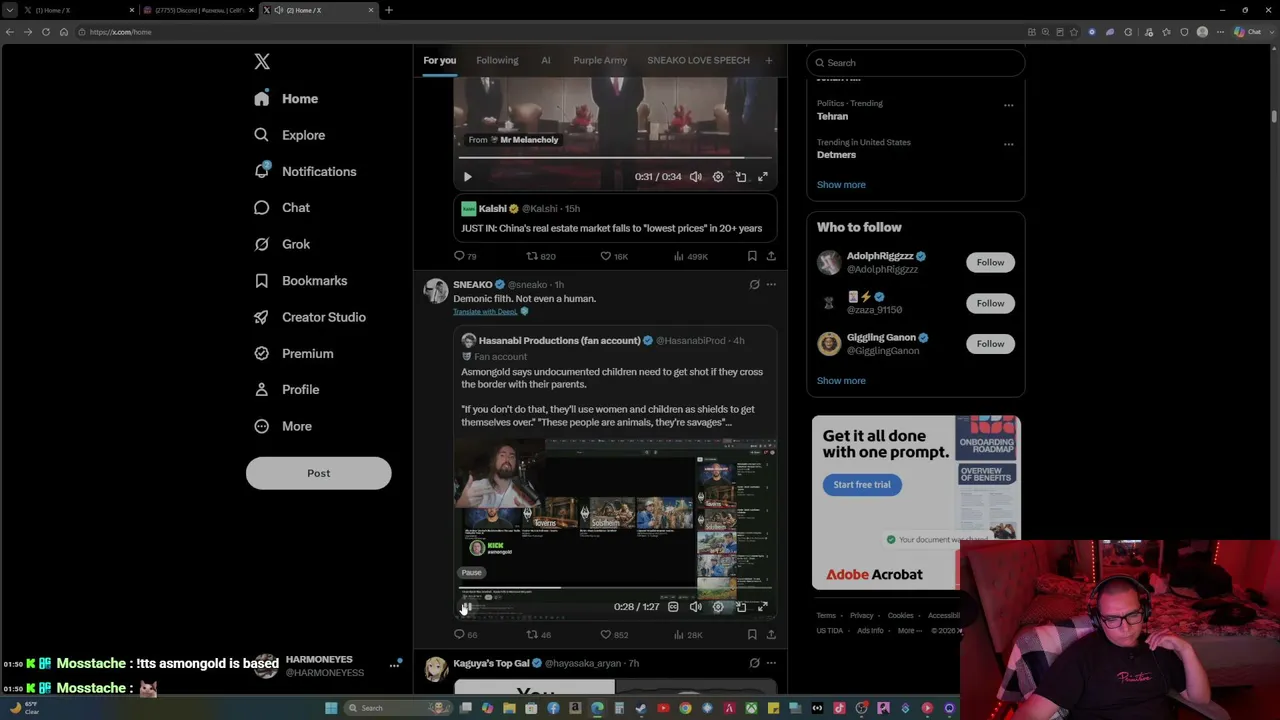Viewport: 1280px width, 720px height.
Task: Bookmark the Kalshi post
Action: pos(752,256)
